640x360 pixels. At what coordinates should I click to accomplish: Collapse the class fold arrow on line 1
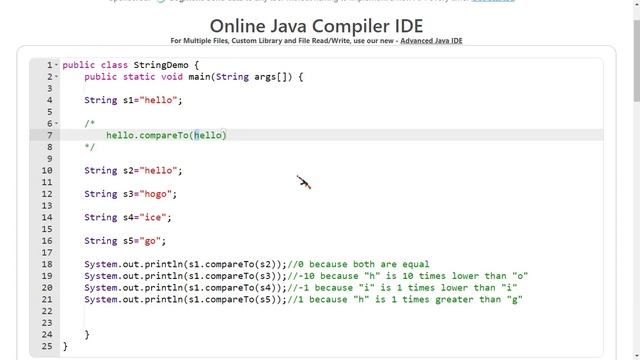56,65
